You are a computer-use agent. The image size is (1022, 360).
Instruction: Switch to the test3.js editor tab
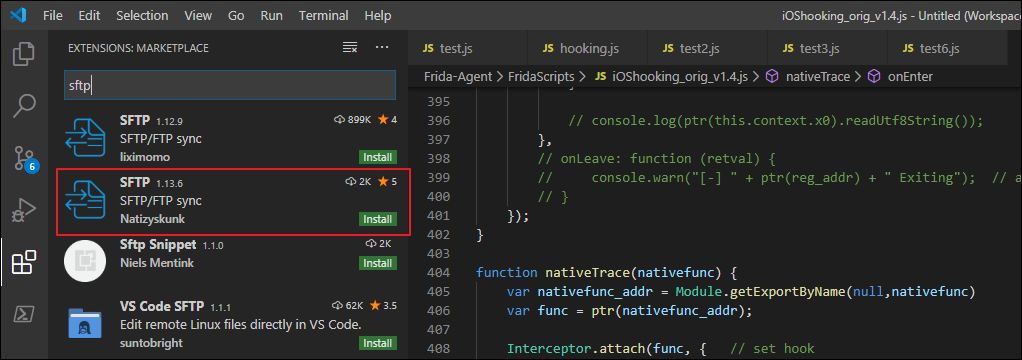click(826, 48)
